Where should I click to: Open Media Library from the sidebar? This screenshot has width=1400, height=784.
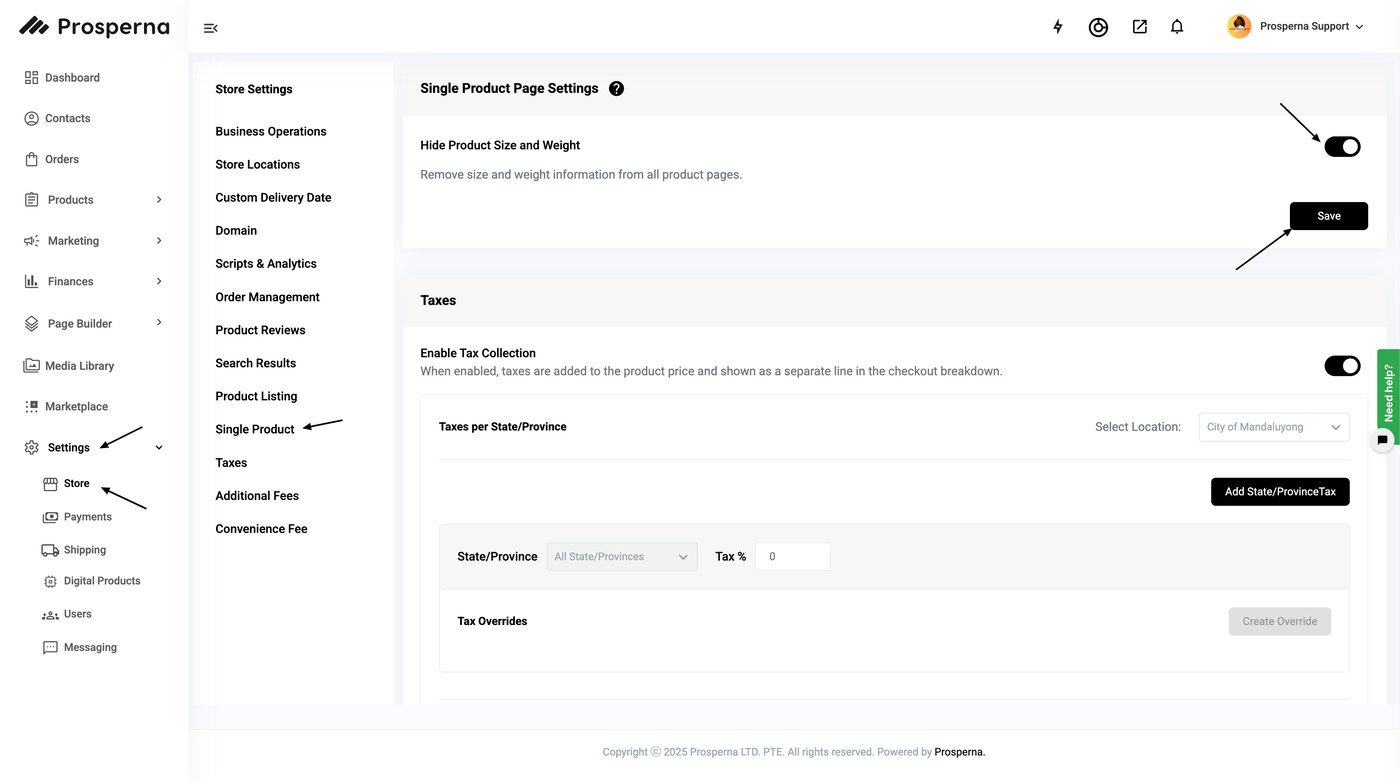point(79,366)
